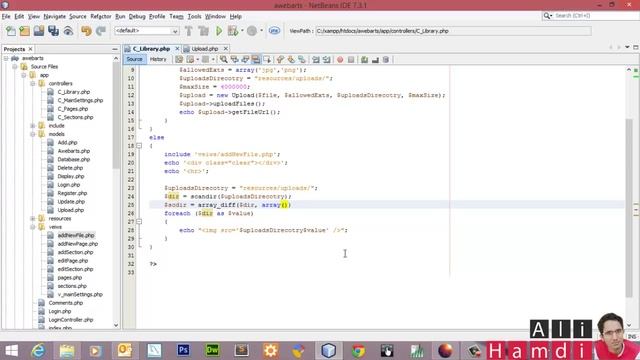Screen dimensions: 640x360
Task: Click the New Project toolbar icon
Action: (24, 31)
